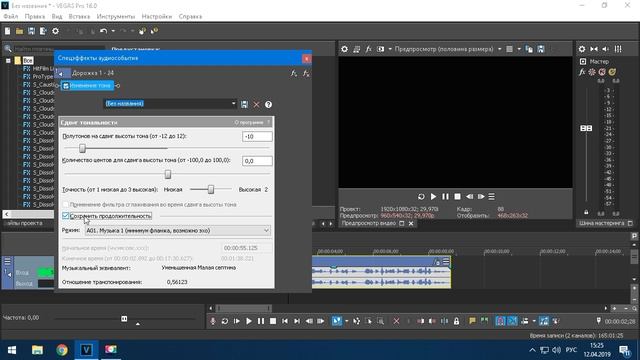640x360 pixels.
Task: Open the Settings menu (Настройки)
Action: (x=157, y=16)
